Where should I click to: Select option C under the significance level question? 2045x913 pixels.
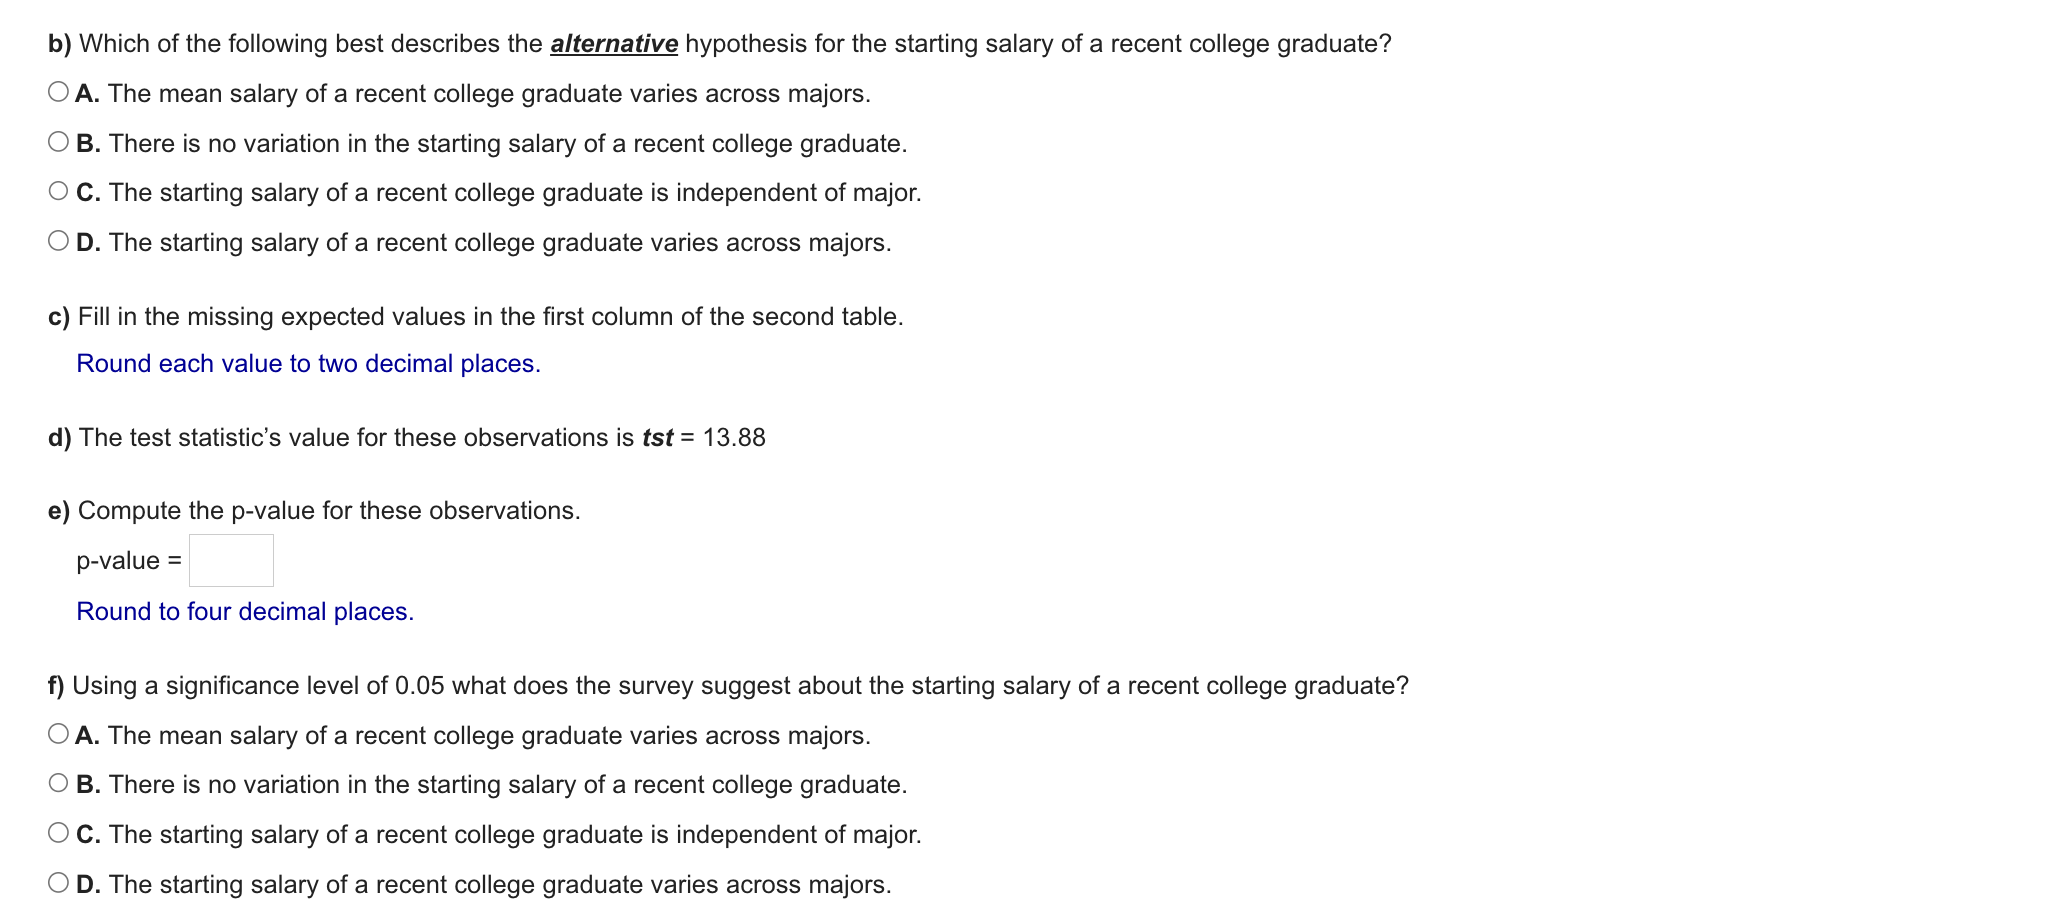[57, 831]
